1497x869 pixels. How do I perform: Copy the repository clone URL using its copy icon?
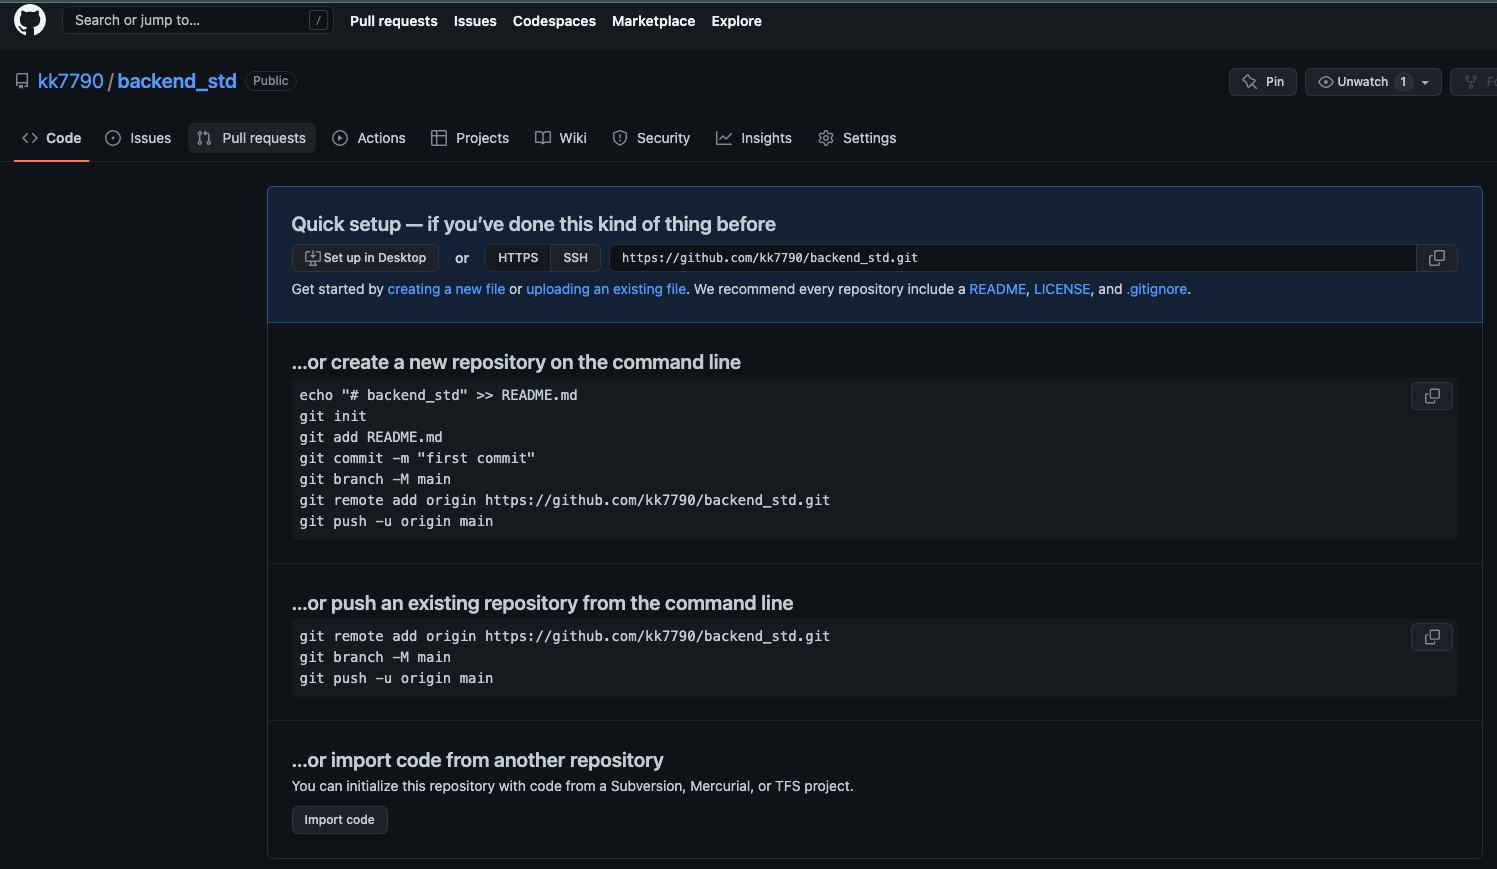[1437, 257]
